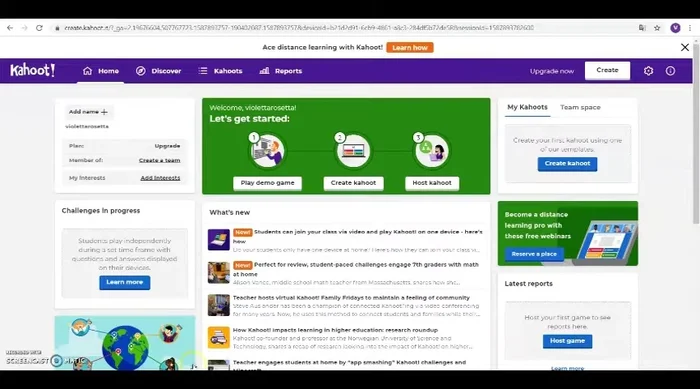Image resolution: width=700 pixels, height=389 pixels.
Task: Click the globe illustration card
Action: 125,343
